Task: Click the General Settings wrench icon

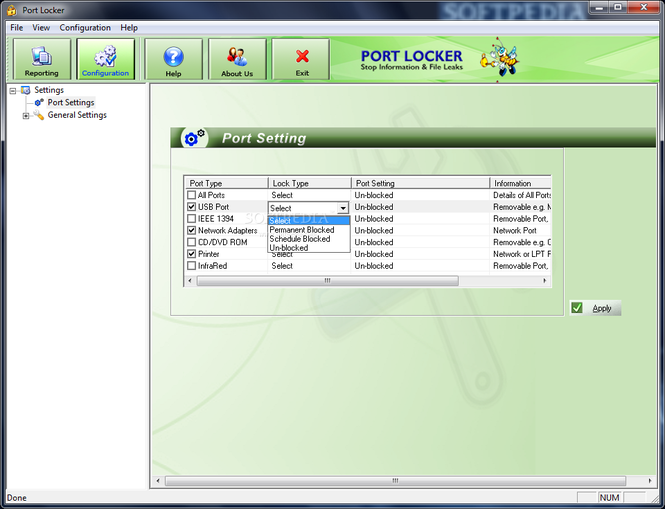Action: click(x=39, y=115)
